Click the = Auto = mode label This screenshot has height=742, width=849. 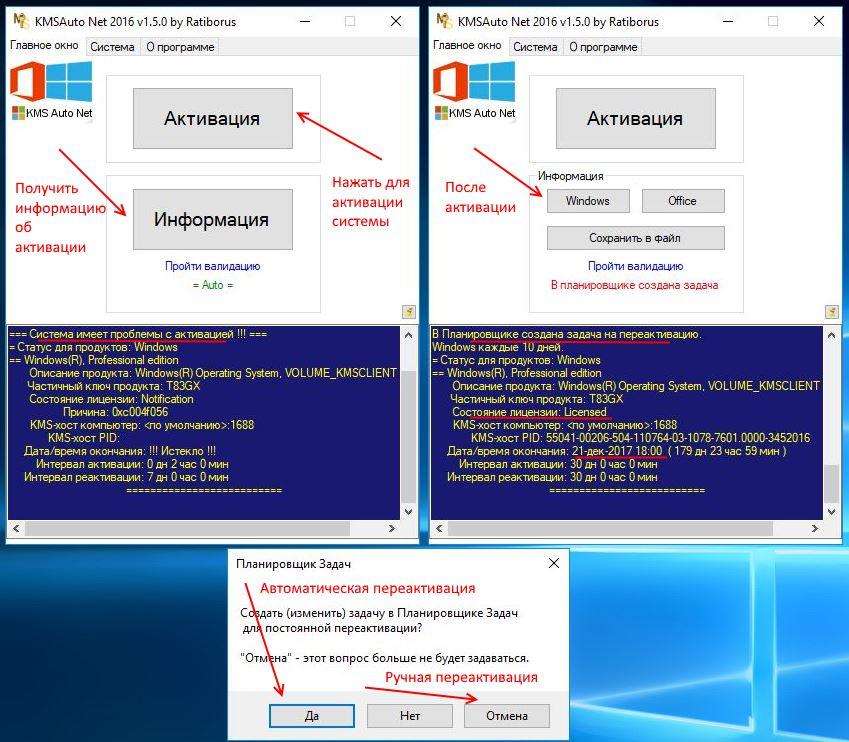(x=213, y=285)
